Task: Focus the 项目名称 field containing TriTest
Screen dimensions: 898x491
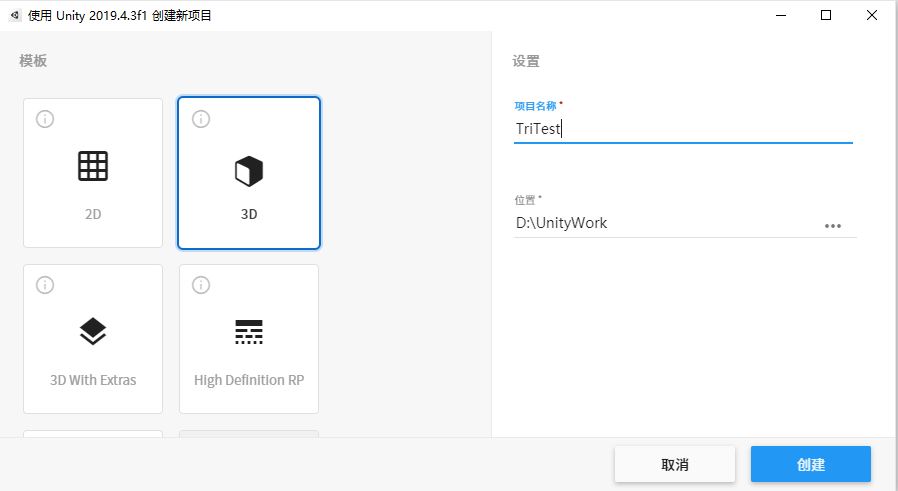Action: [x=683, y=128]
